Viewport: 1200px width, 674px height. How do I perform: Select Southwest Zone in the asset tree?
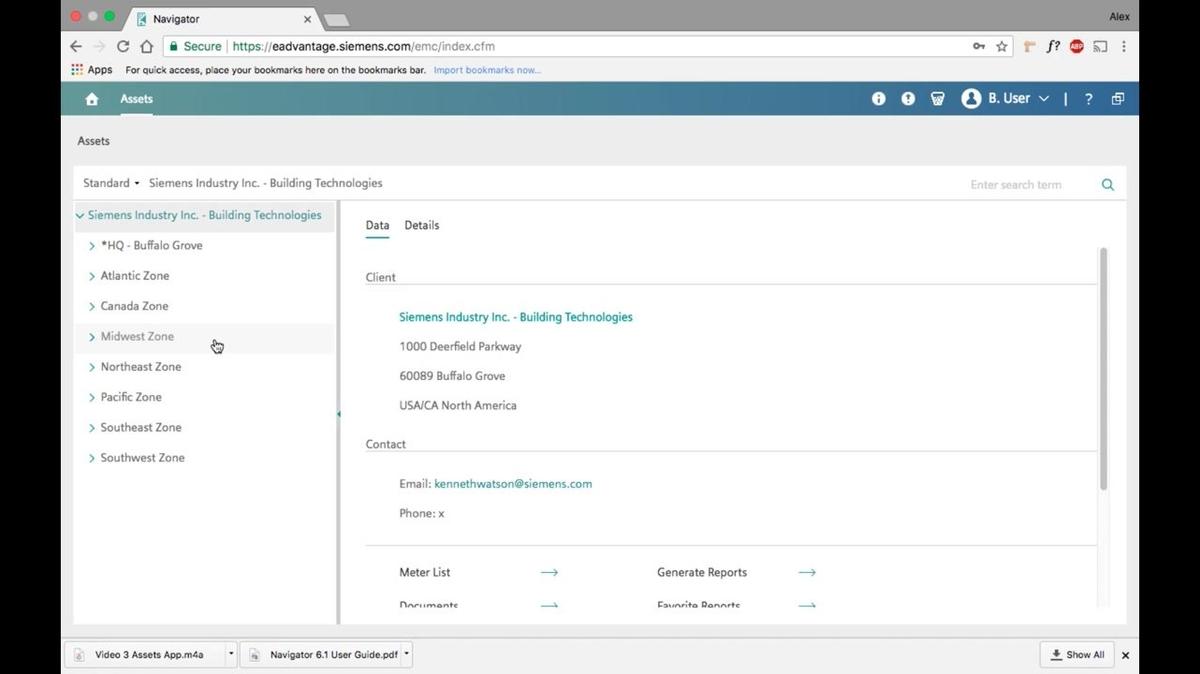[143, 458]
